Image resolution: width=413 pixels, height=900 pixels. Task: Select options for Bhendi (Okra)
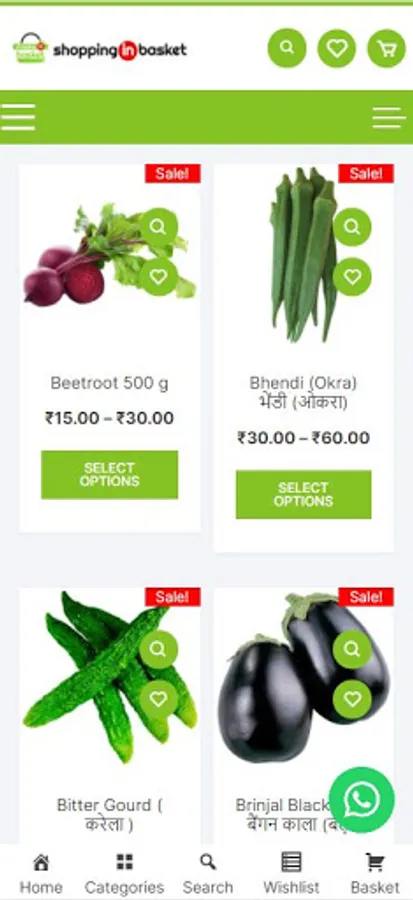tap(303, 494)
